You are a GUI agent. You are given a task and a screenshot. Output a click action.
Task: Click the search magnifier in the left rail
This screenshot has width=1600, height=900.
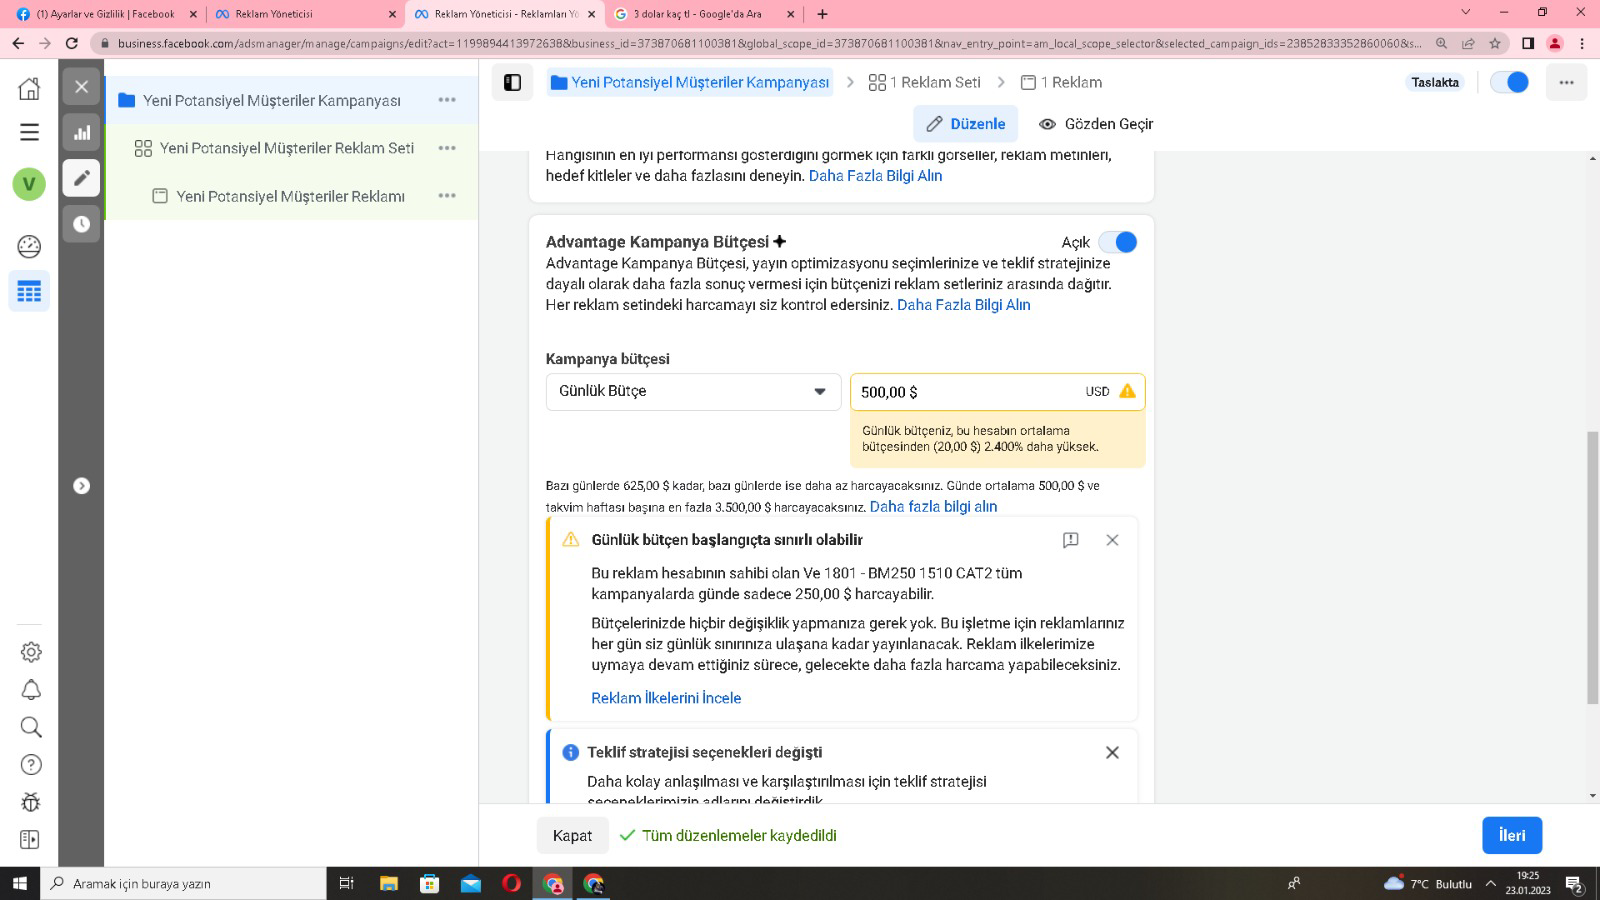pyautogui.click(x=31, y=727)
